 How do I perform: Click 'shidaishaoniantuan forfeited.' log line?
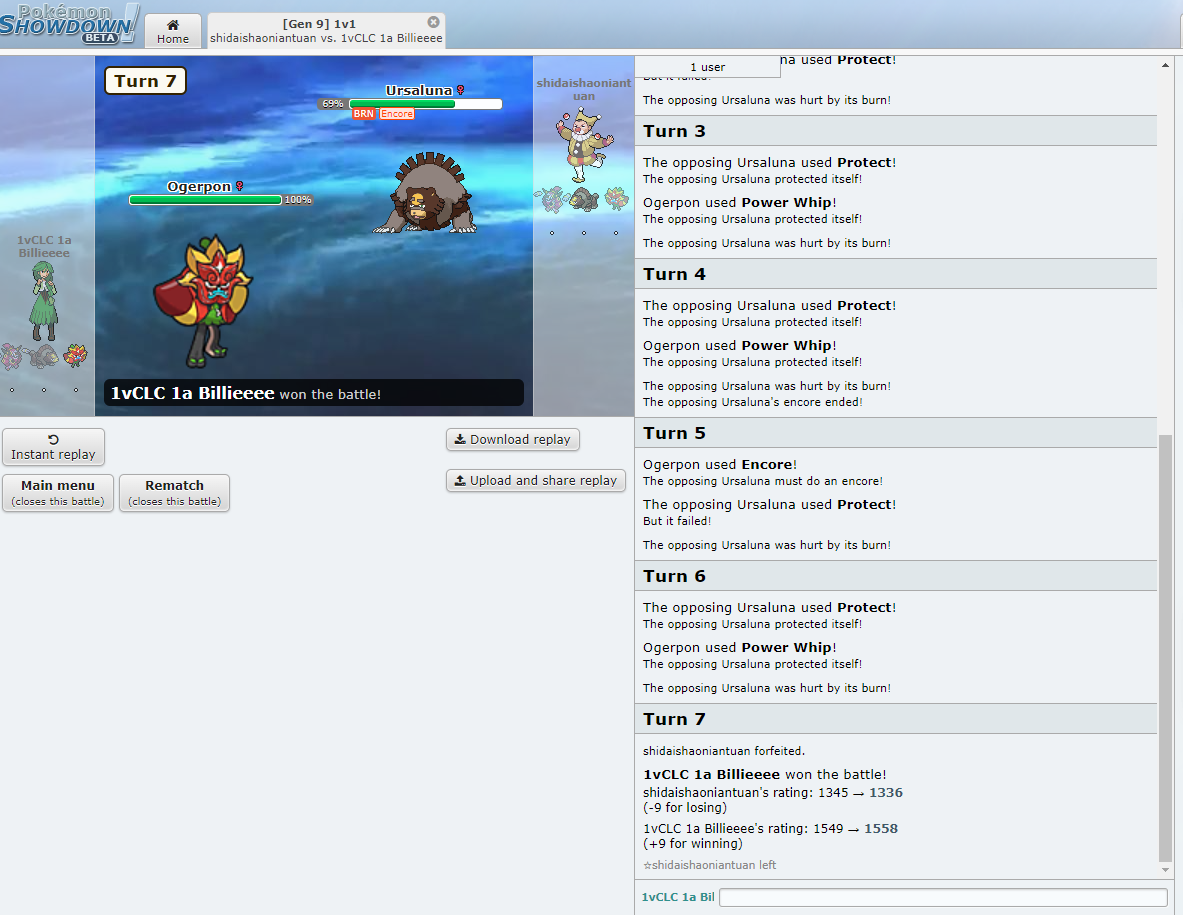[724, 751]
